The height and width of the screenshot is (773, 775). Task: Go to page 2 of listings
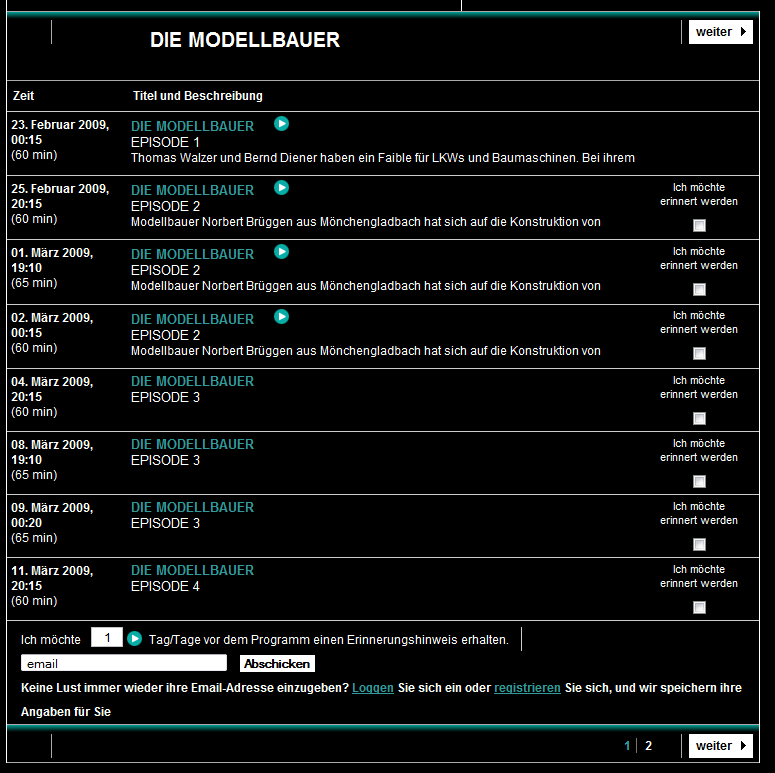[x=648, y=746]
